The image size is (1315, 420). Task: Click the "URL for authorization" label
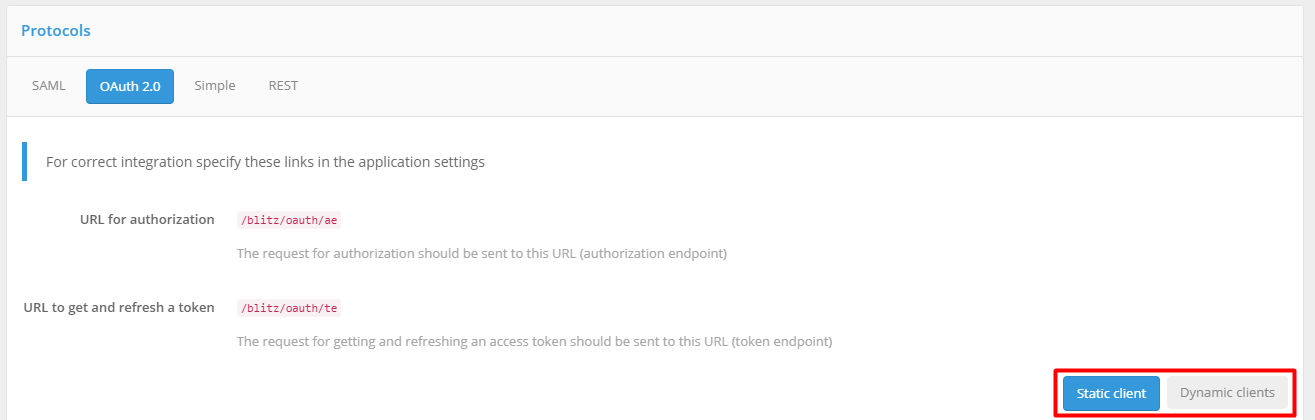[x=147, y=219]
